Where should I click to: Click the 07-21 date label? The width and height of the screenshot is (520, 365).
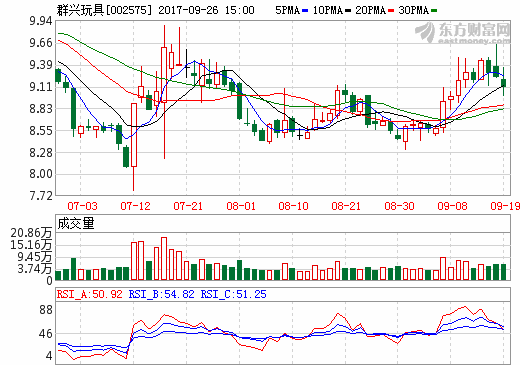[188, 206]
